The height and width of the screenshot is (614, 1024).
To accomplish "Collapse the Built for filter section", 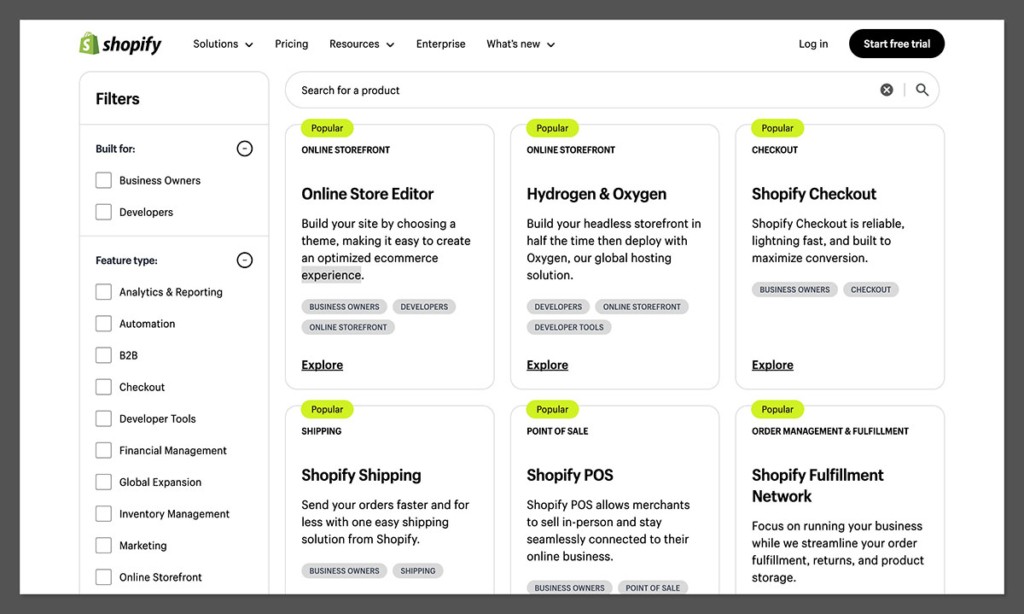I will pyautogui.click(x=244, y=148).
